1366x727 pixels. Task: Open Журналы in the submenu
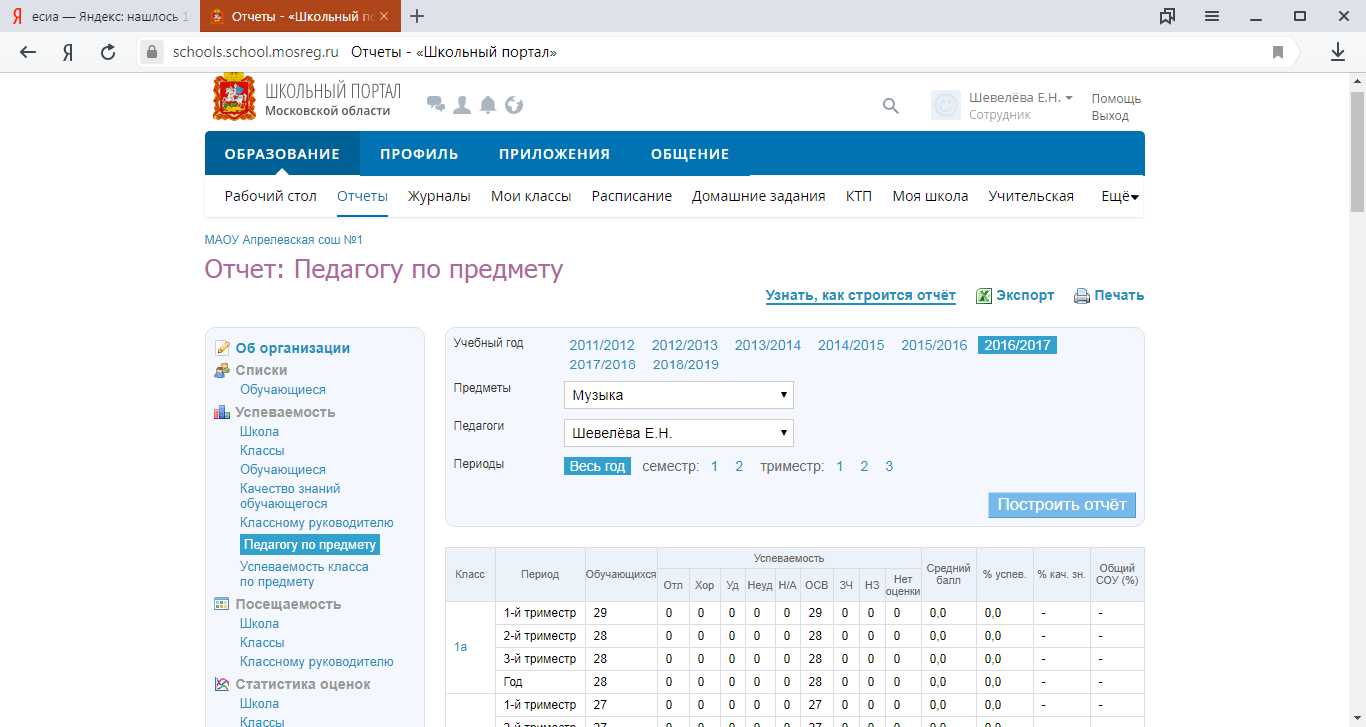439,196
